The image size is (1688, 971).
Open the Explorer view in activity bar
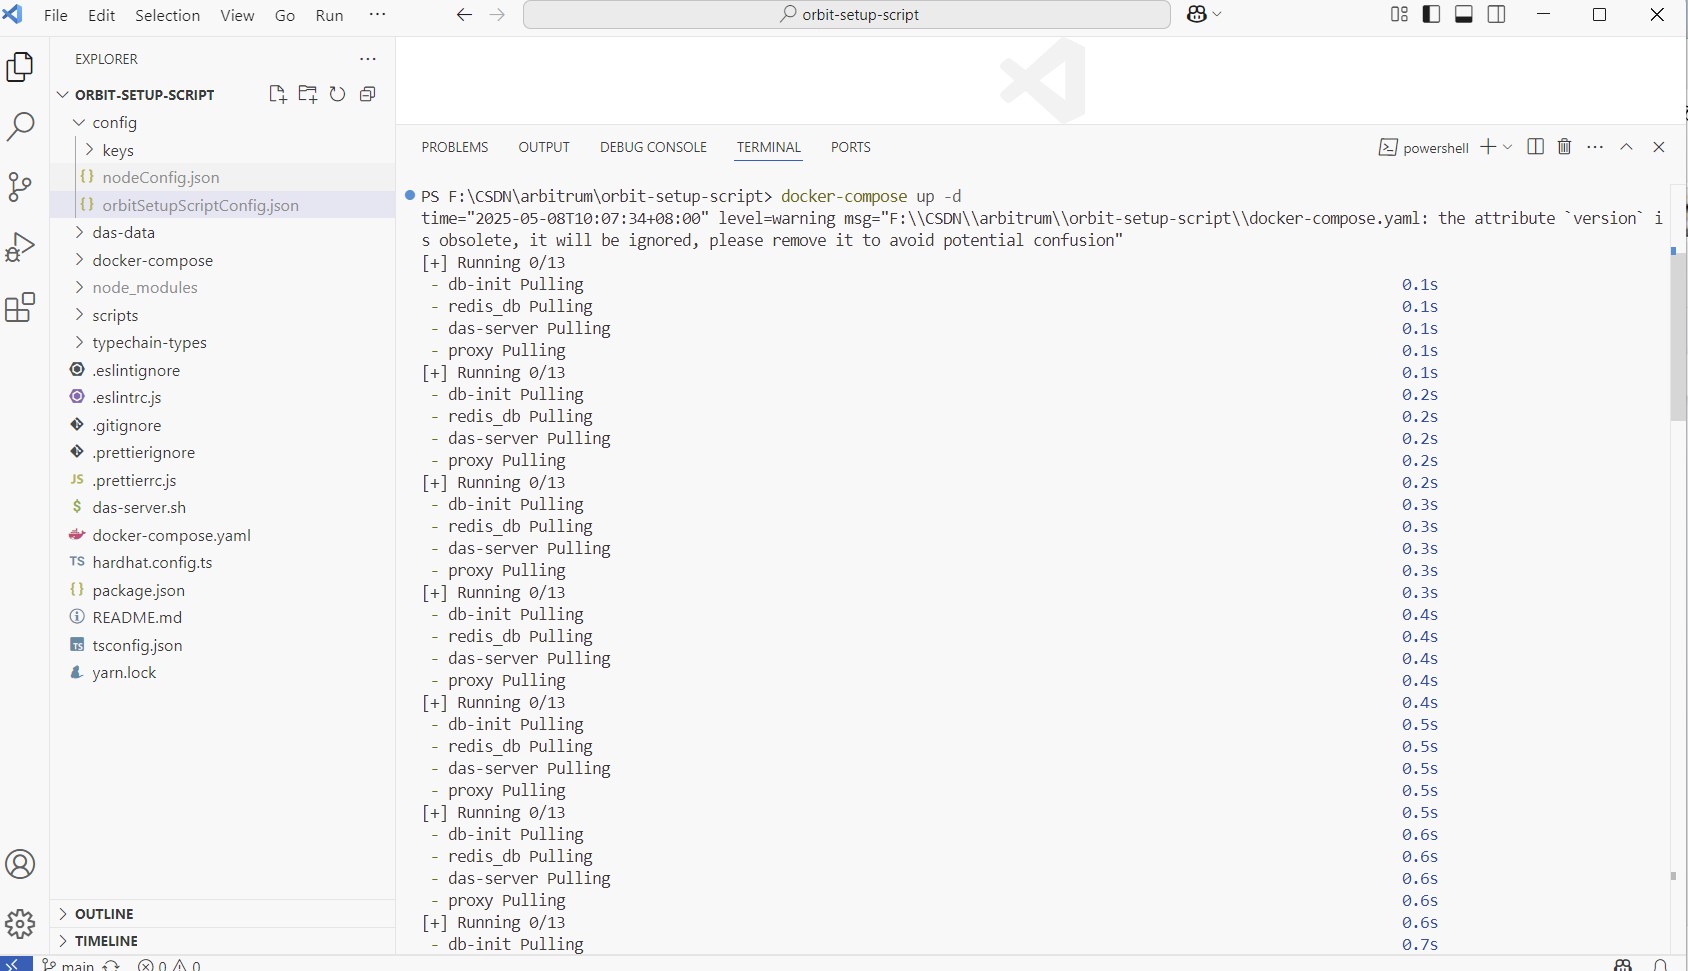[20, 67]
